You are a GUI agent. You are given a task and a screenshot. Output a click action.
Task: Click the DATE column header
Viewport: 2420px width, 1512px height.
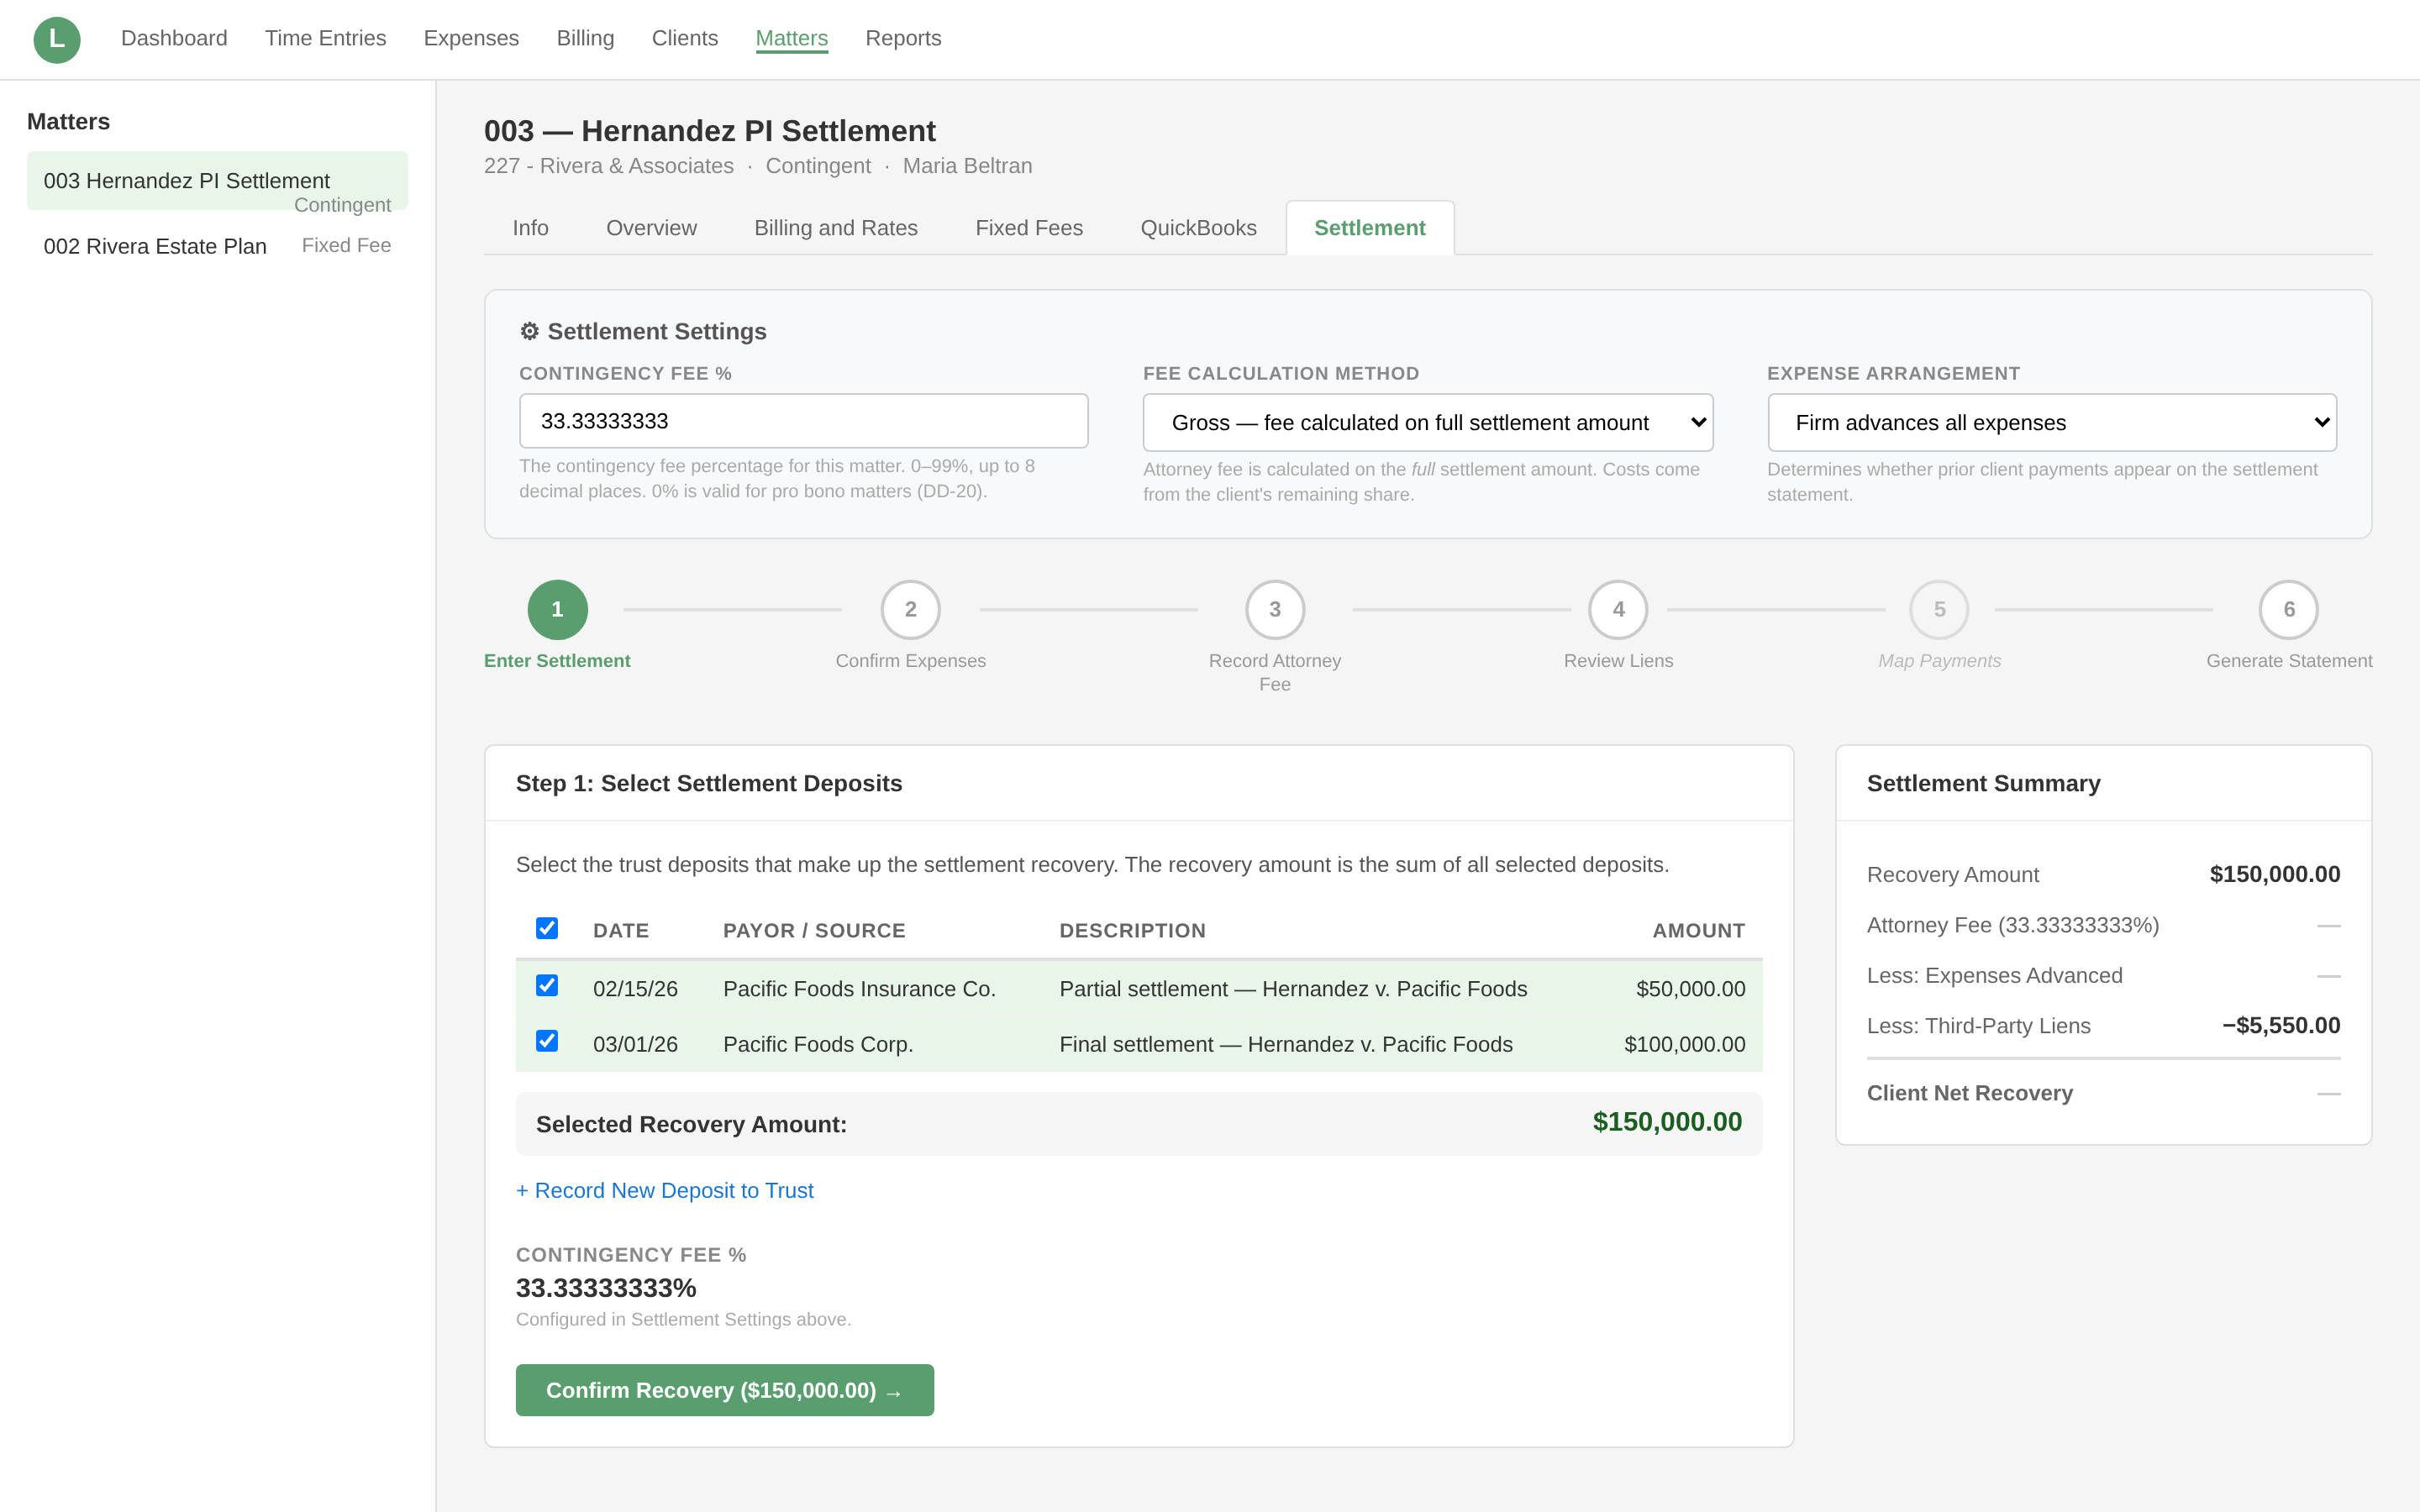pyautogui.click(x=620, y=930)
